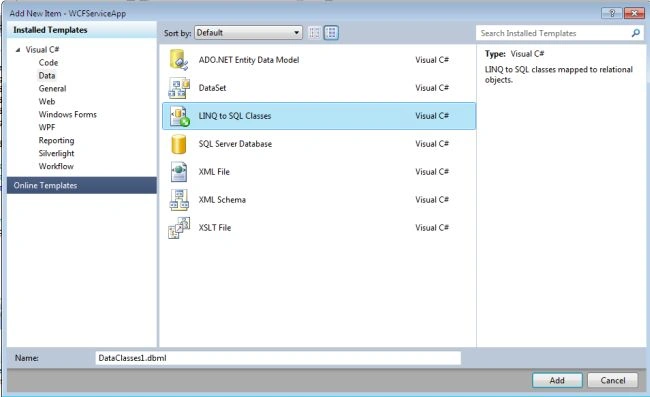Click the LINQ to SQL Classes icon
Image resolution: width=650 pixels, height=397 pixels.
point(179,116)
